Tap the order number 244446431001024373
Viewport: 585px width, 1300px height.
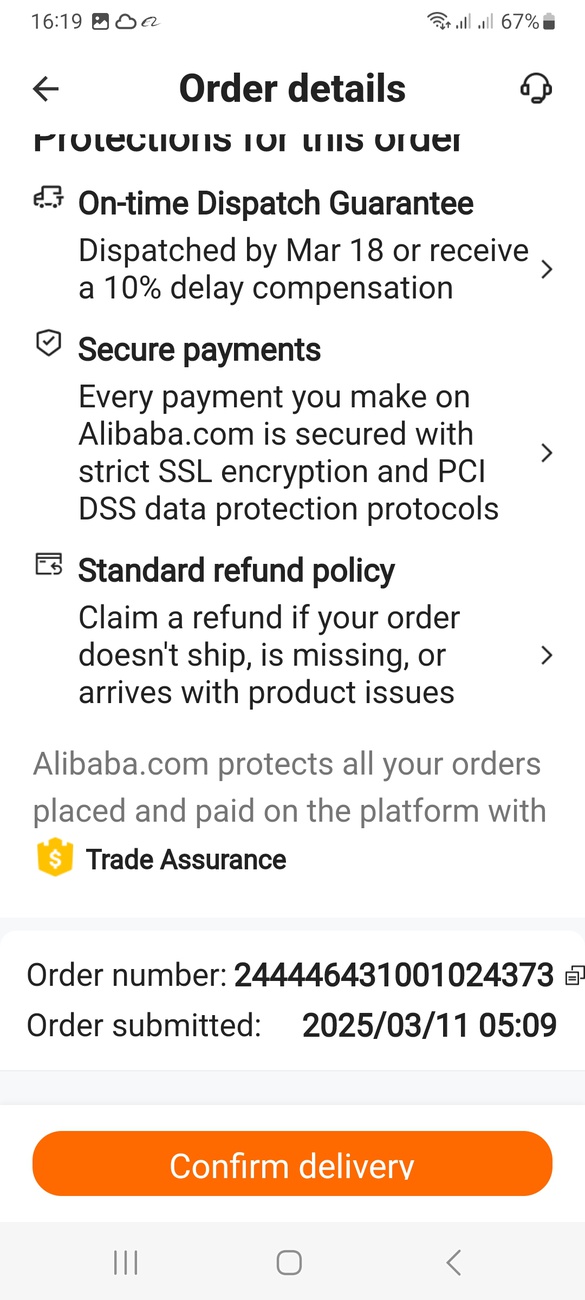(x=394, y=975)
